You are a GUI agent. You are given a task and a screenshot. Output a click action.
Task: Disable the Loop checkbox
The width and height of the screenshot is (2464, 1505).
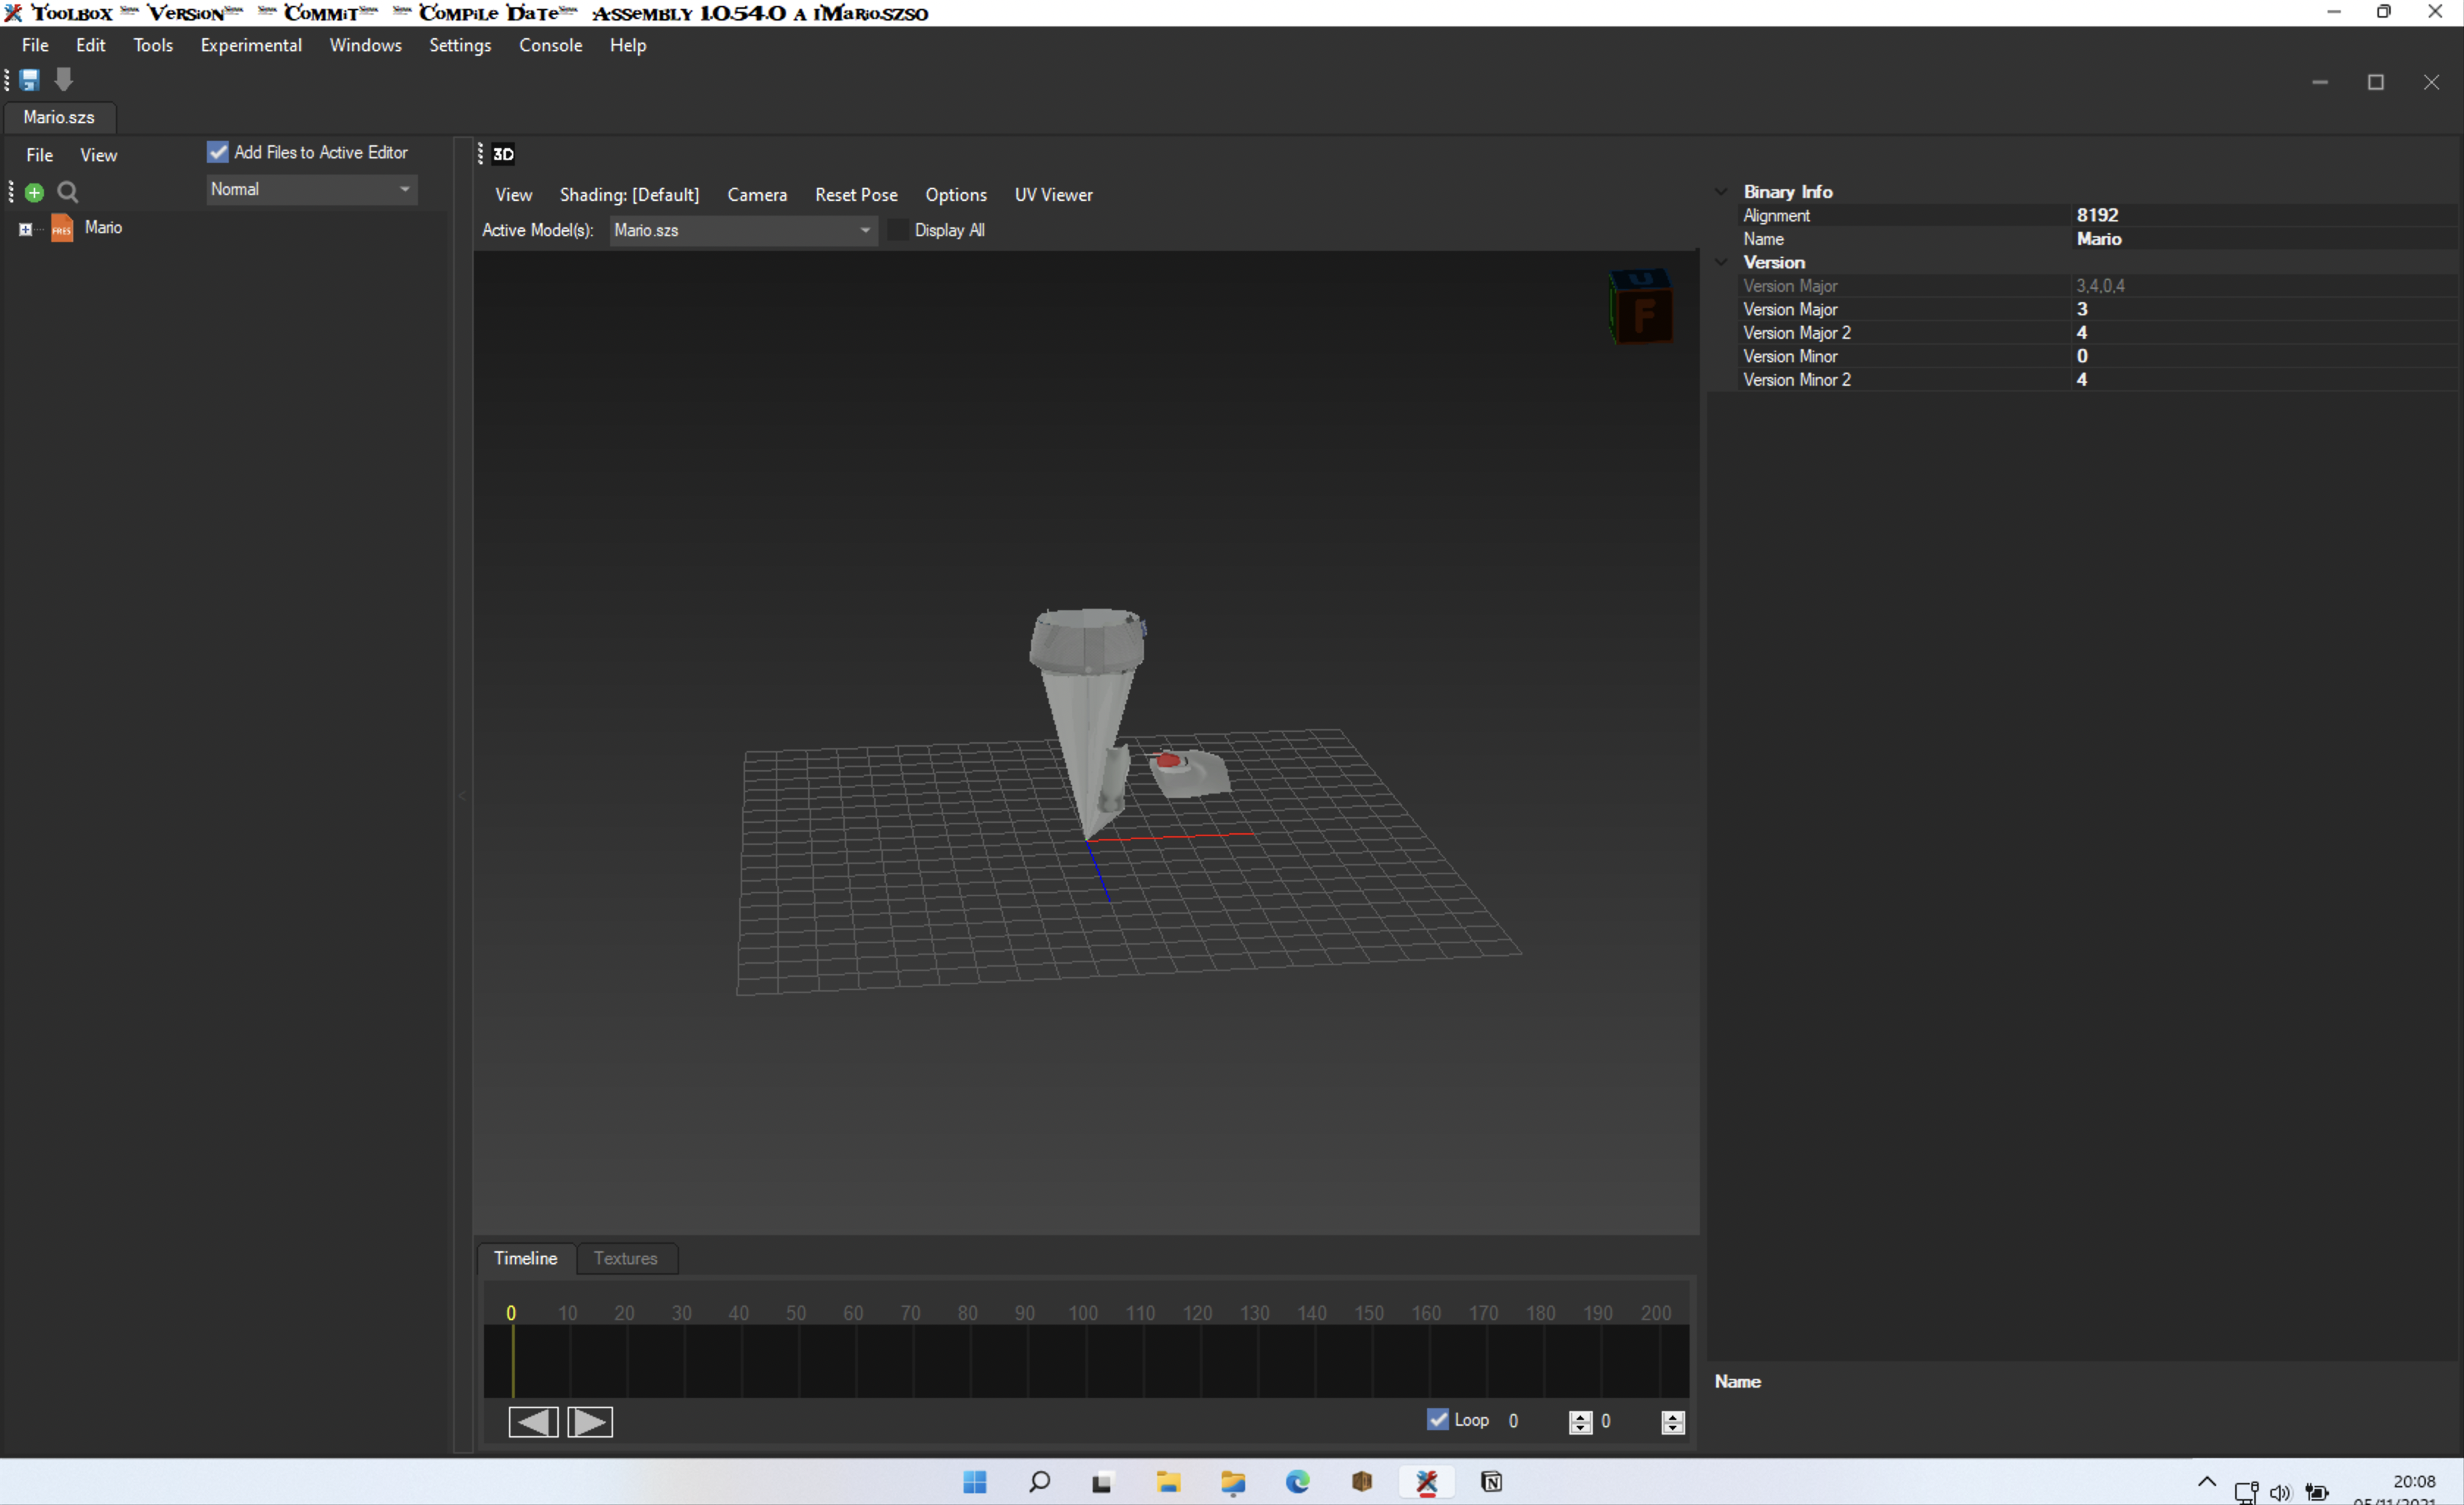[x=1437, y=1419]
